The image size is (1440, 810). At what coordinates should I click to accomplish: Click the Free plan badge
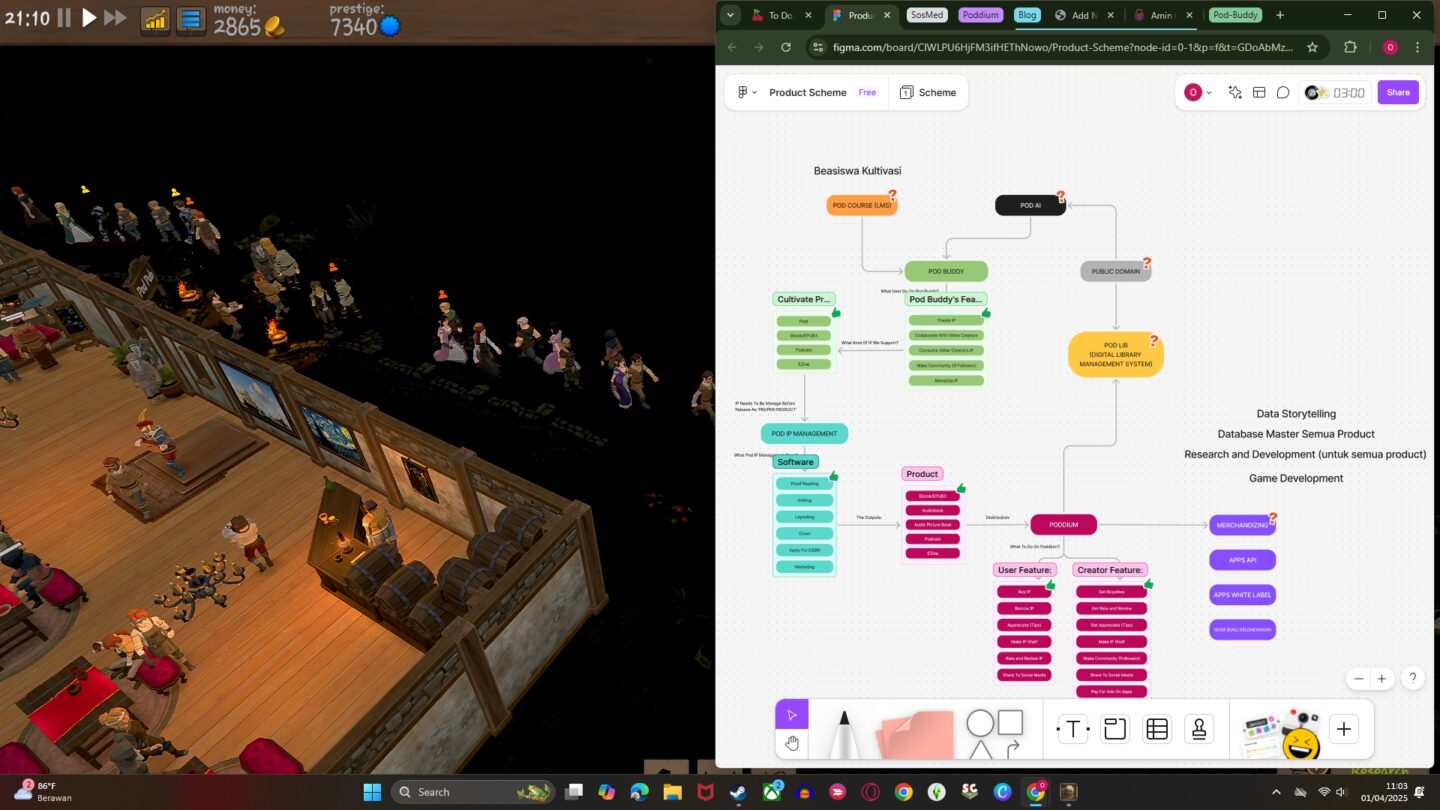tap(867, 92)
